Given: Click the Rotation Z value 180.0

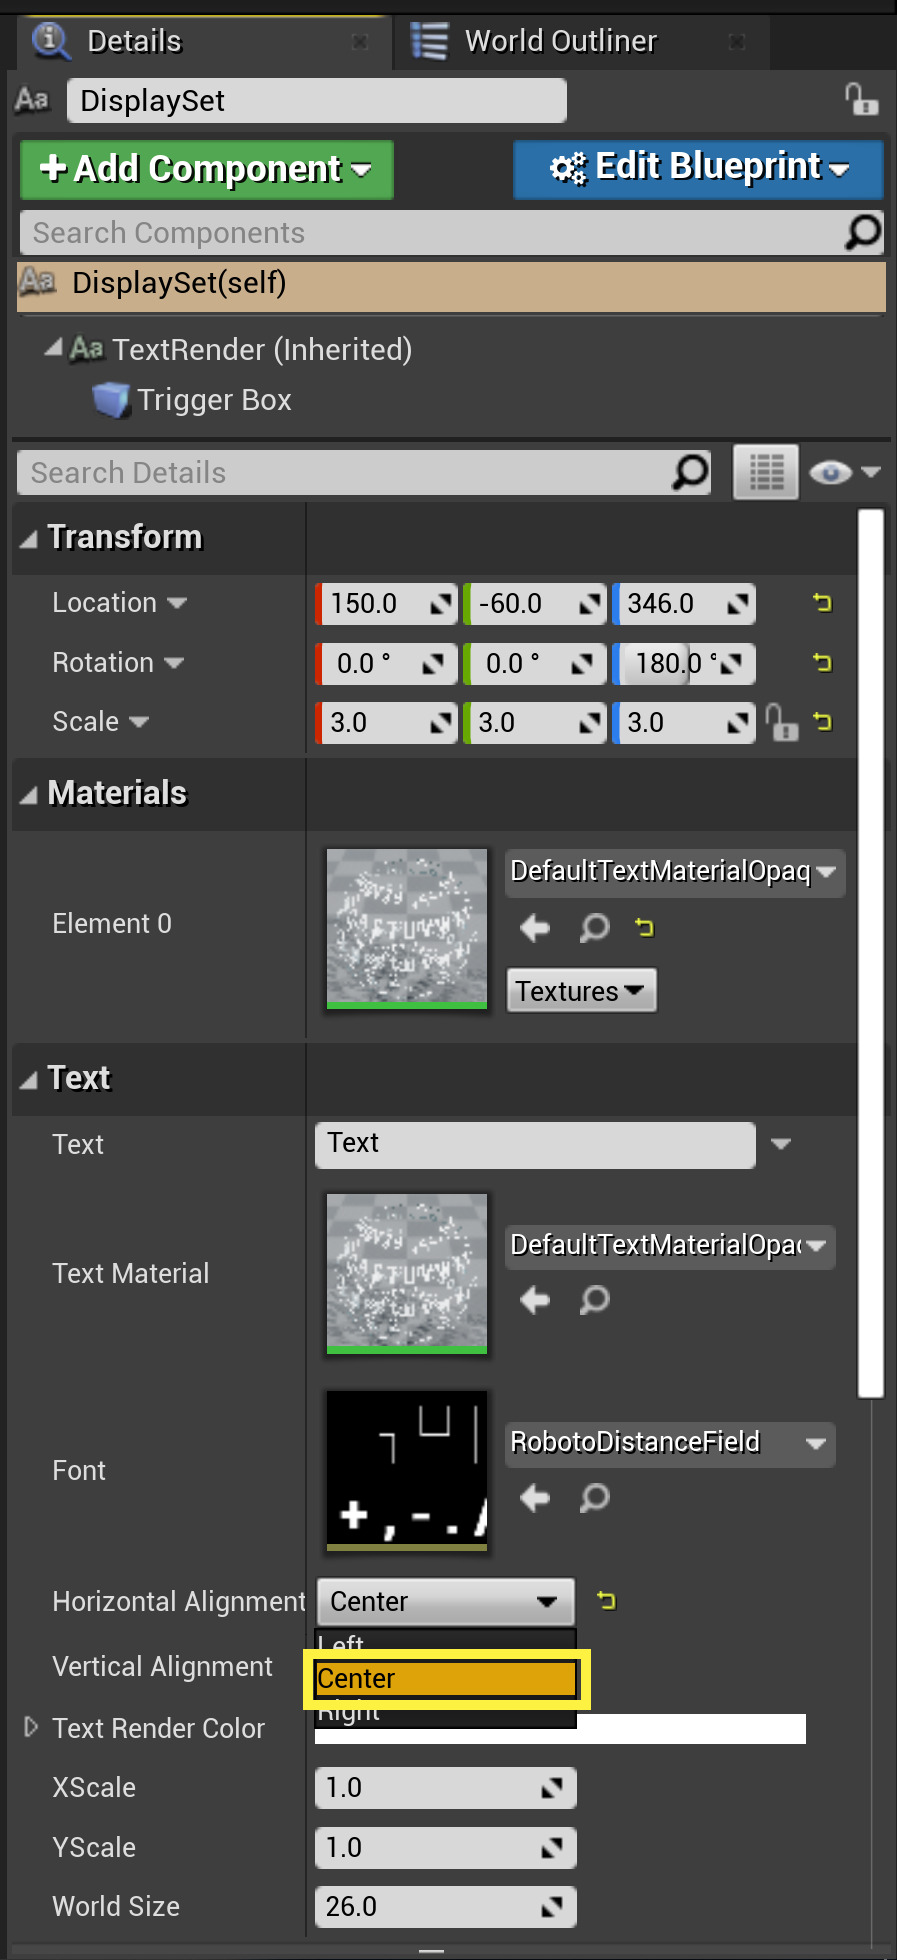Looking at the screenshot, I should [x=684, y=664].
